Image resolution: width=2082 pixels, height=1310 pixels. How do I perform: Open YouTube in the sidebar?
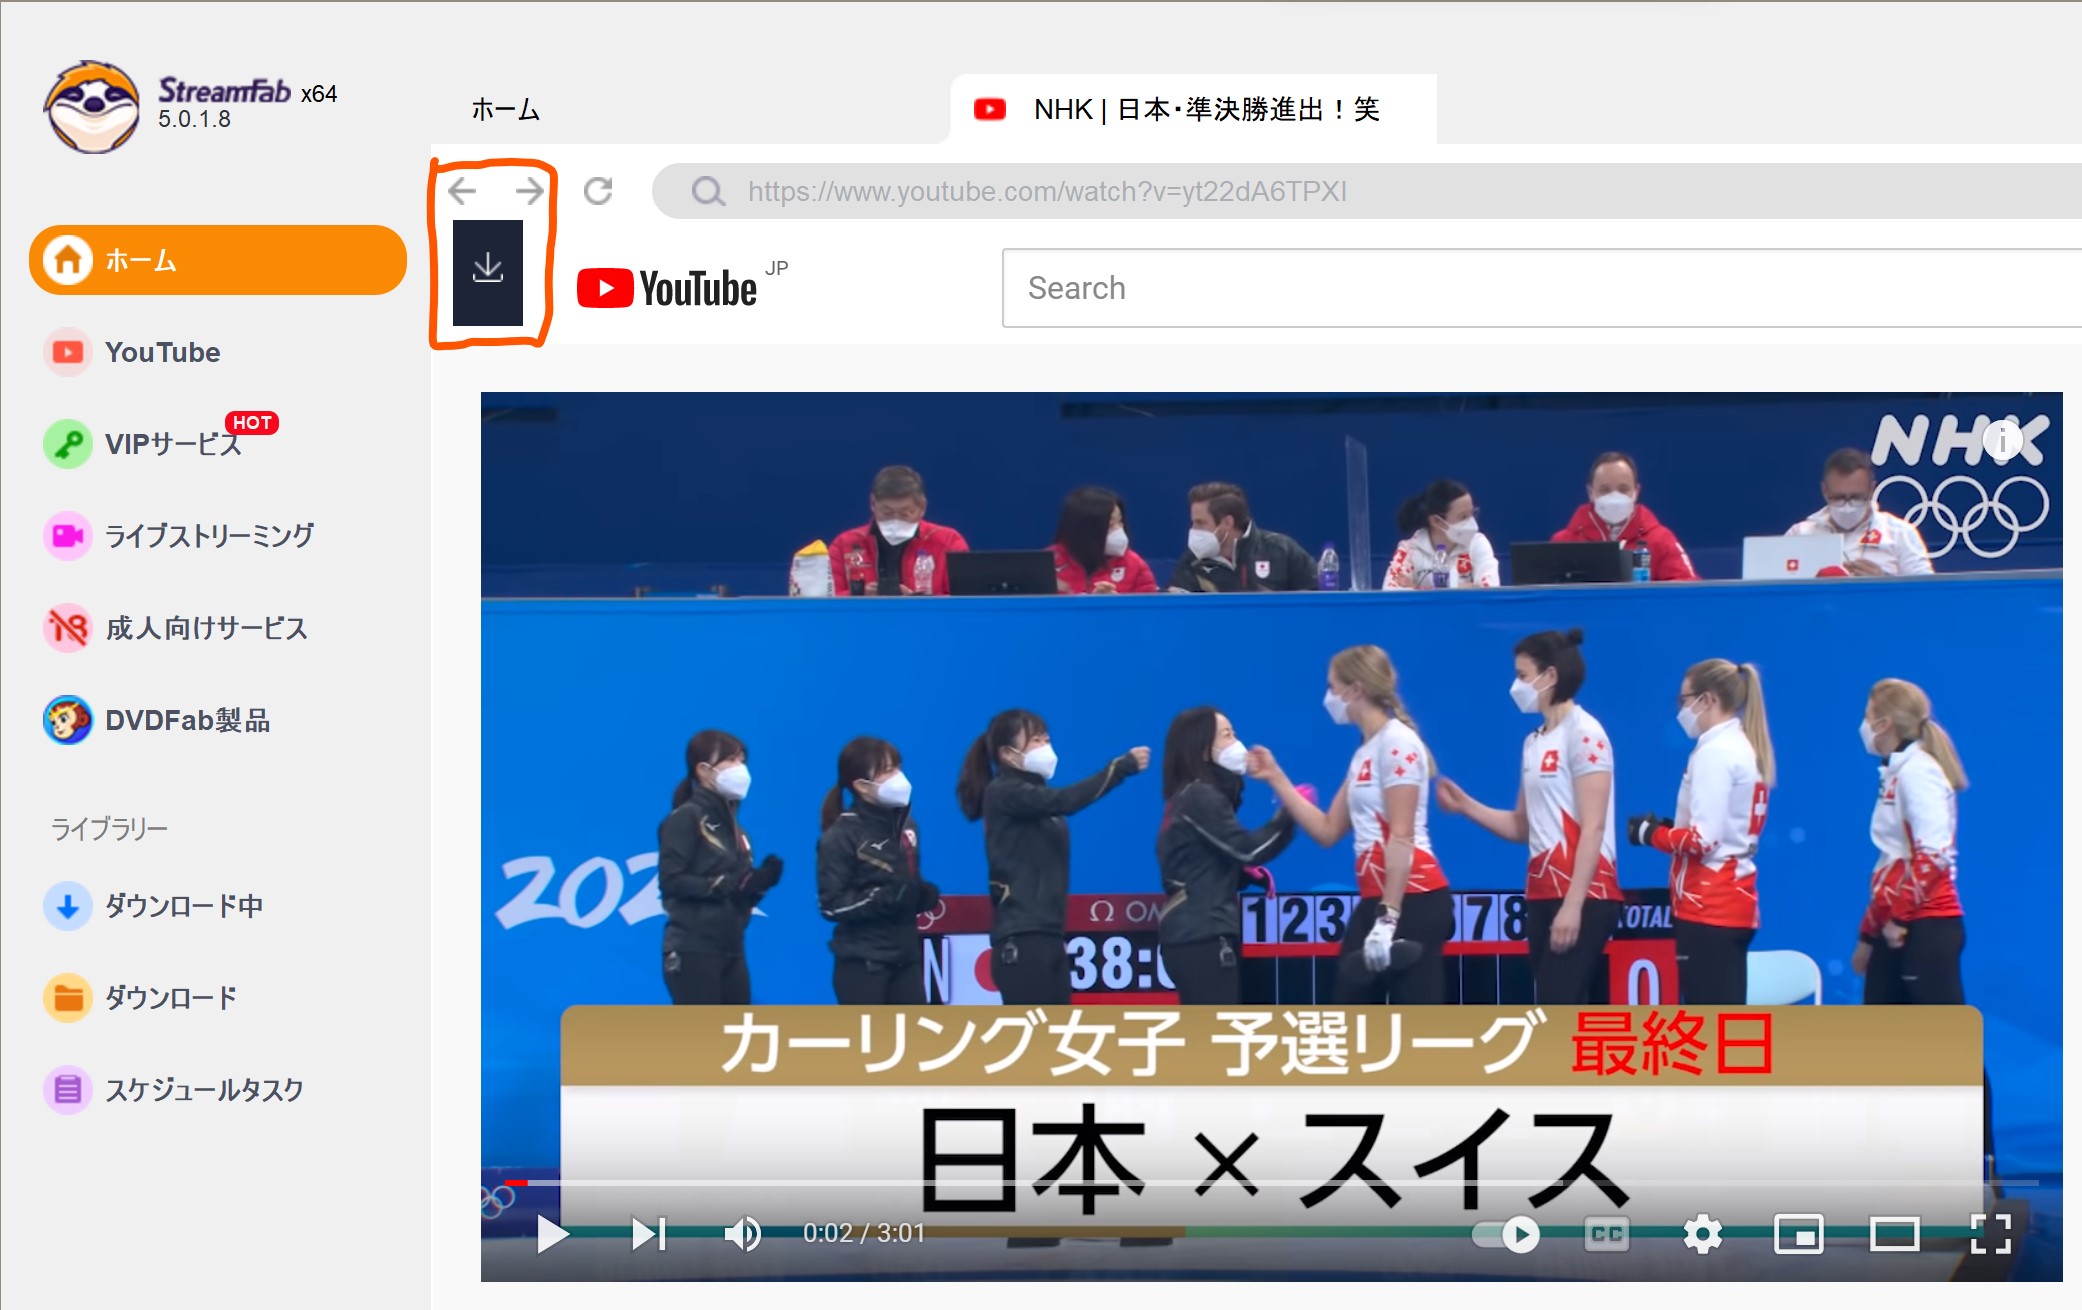pyautogui.click(x=162, y=352)
